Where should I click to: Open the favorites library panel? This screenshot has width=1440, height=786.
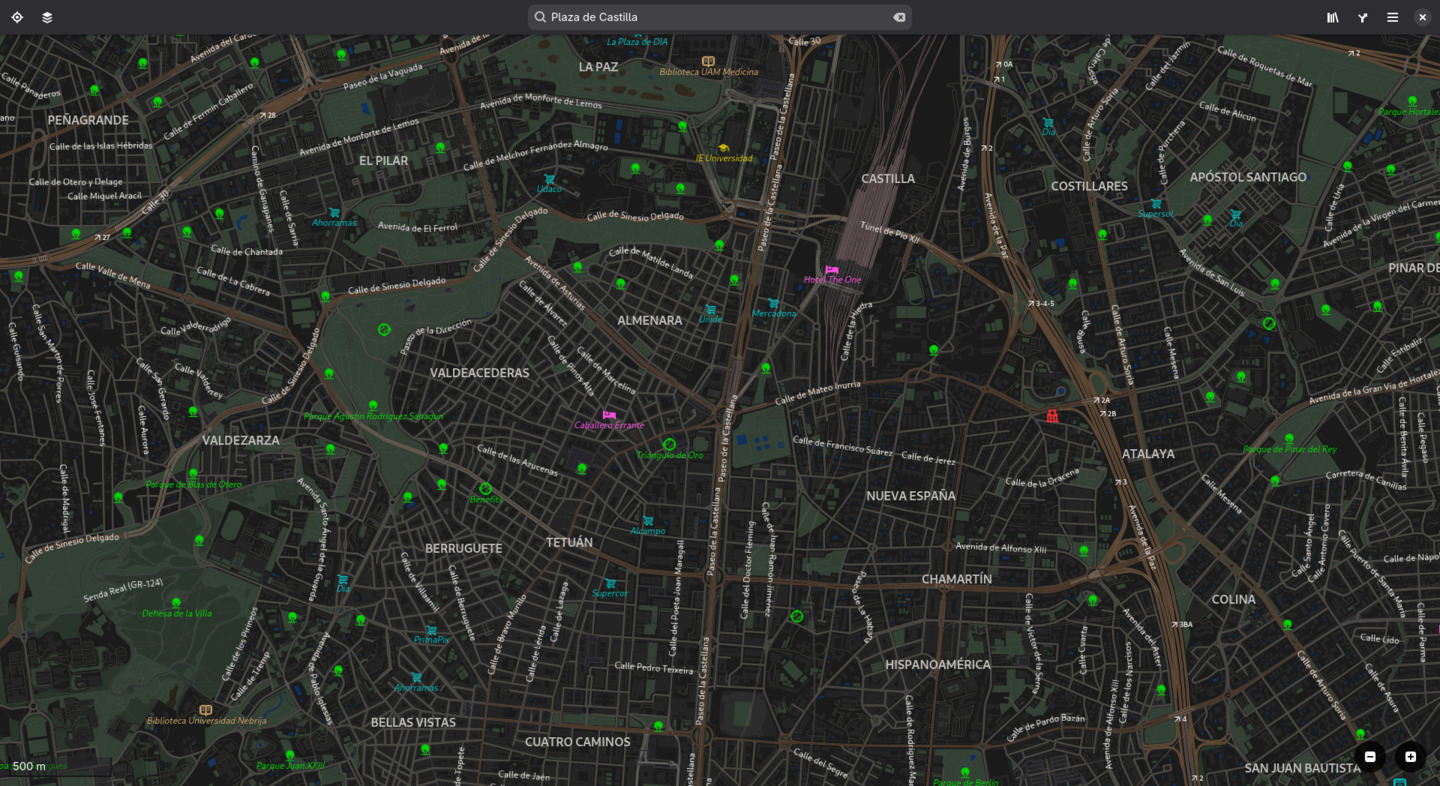pos(1333,17)
